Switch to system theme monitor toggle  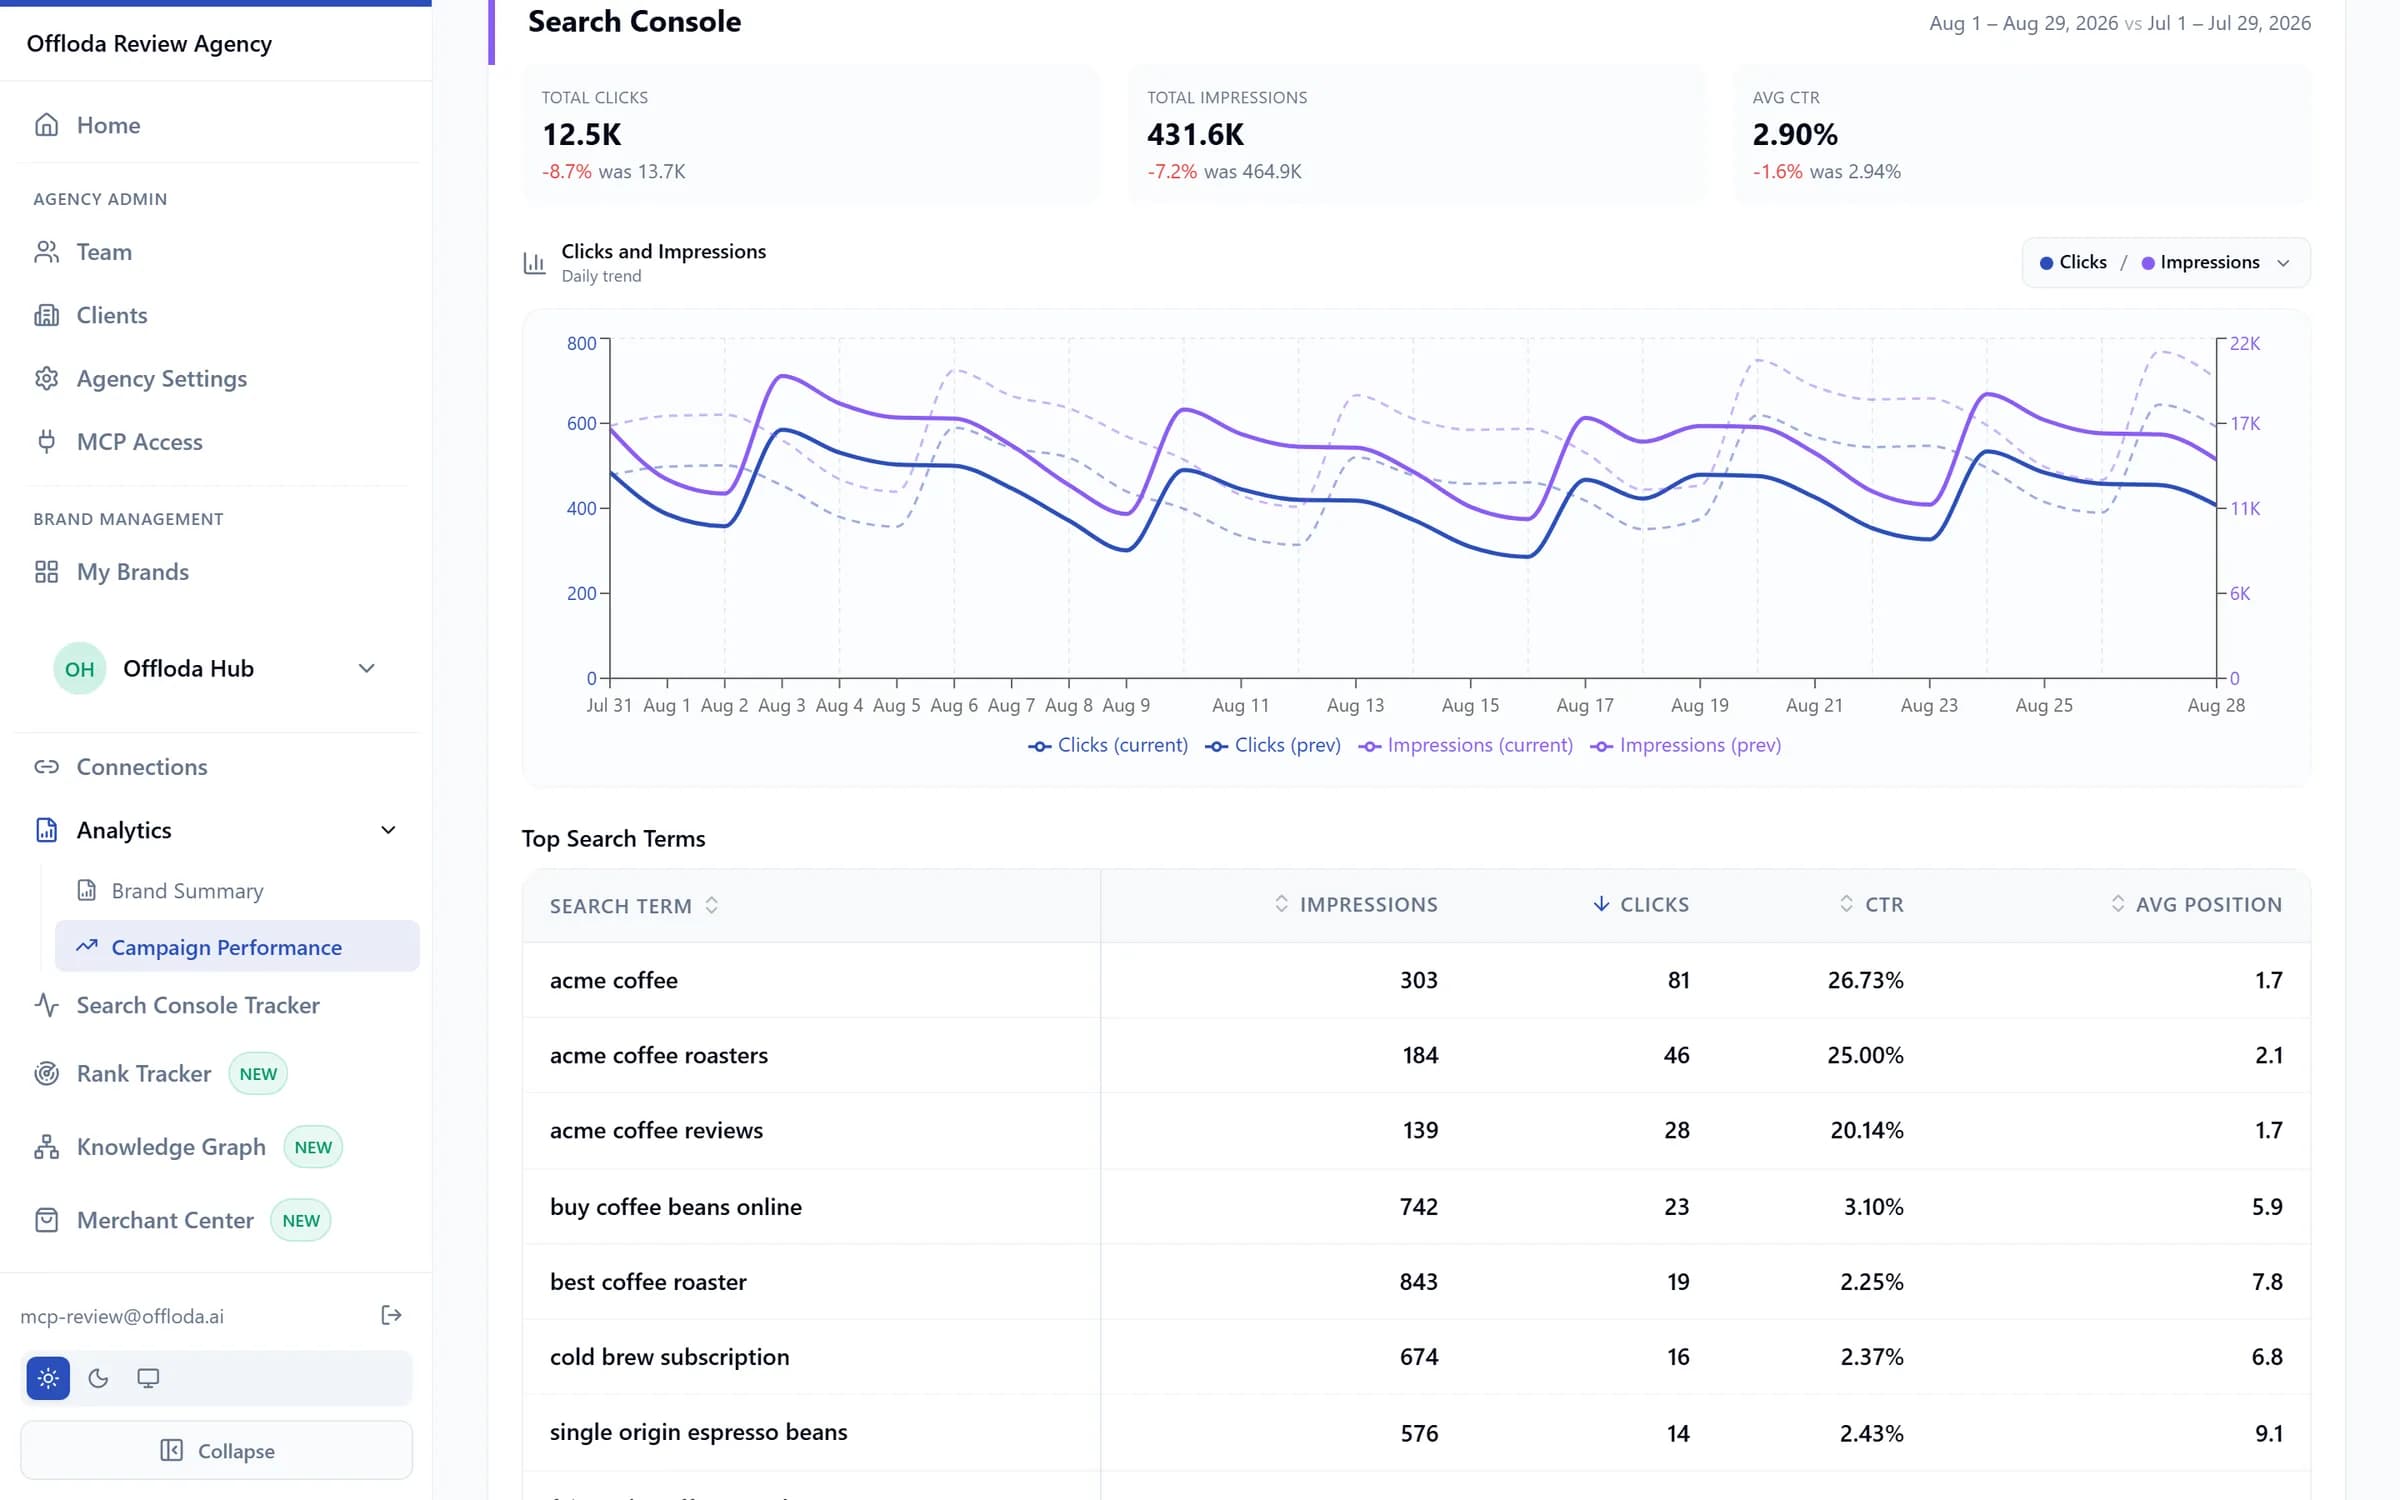148,1378
